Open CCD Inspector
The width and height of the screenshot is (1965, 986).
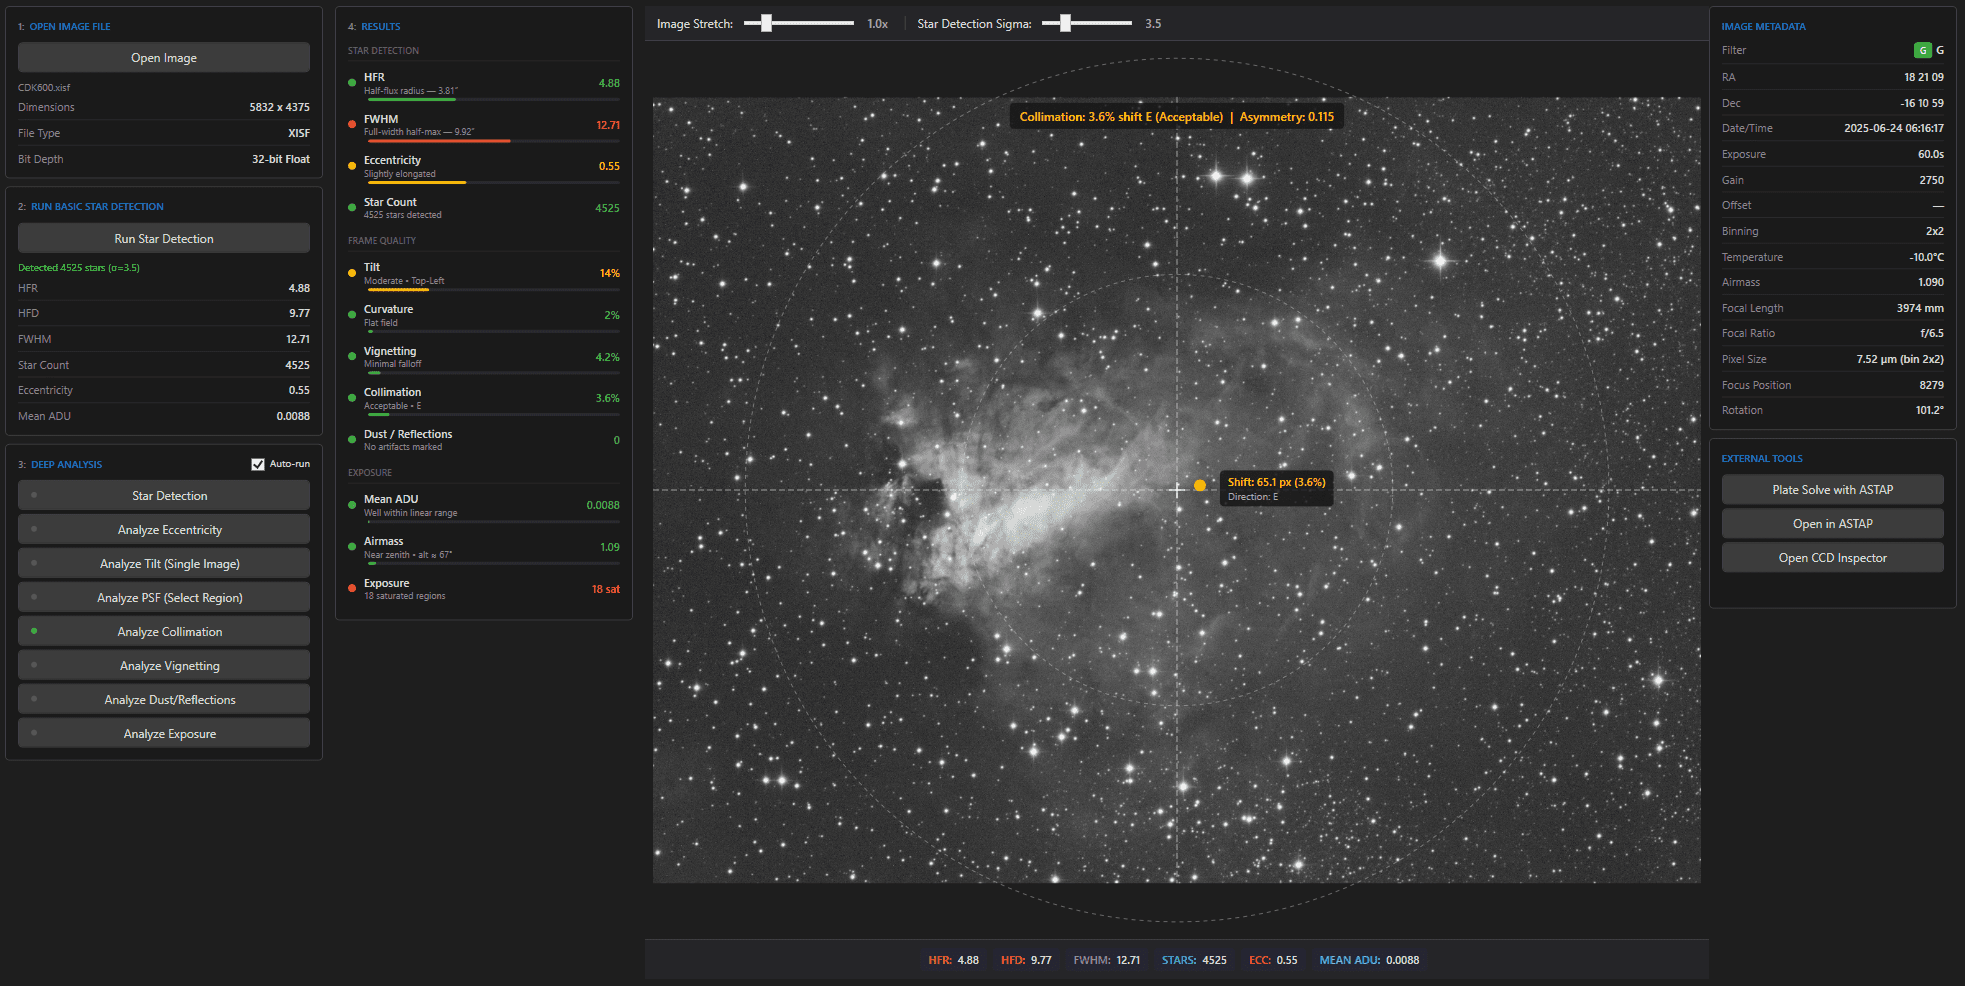[x=1832, y=558]
